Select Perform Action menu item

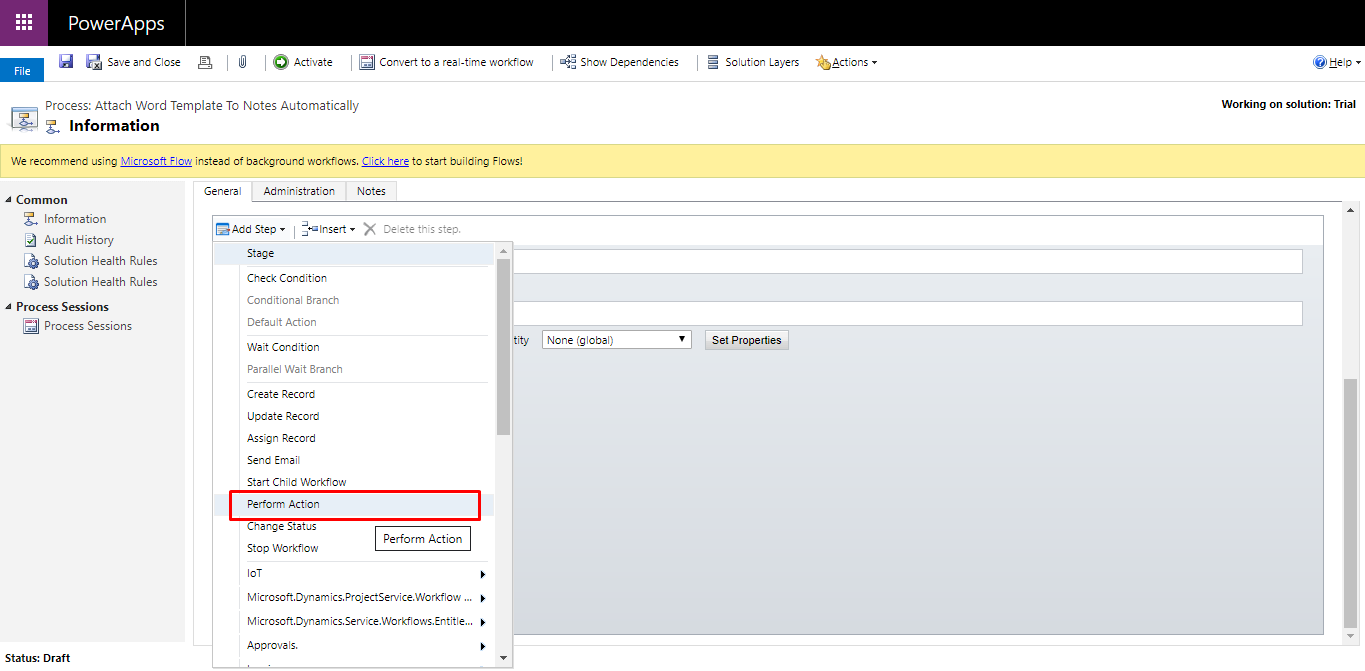[354, 504]
